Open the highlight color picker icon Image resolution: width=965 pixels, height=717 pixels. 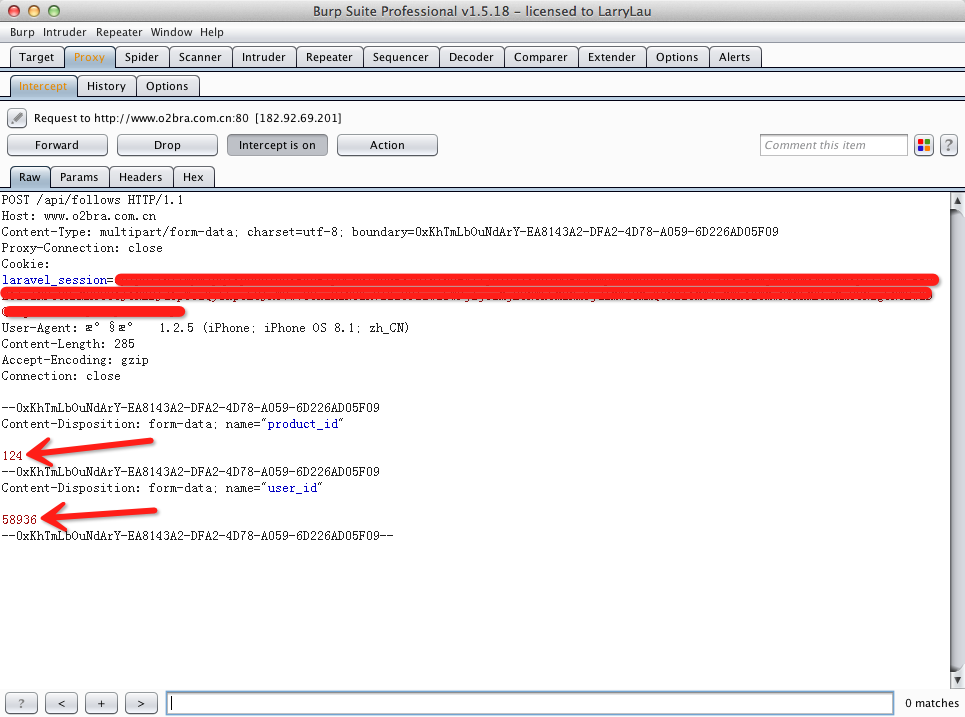tap(924, 145)
